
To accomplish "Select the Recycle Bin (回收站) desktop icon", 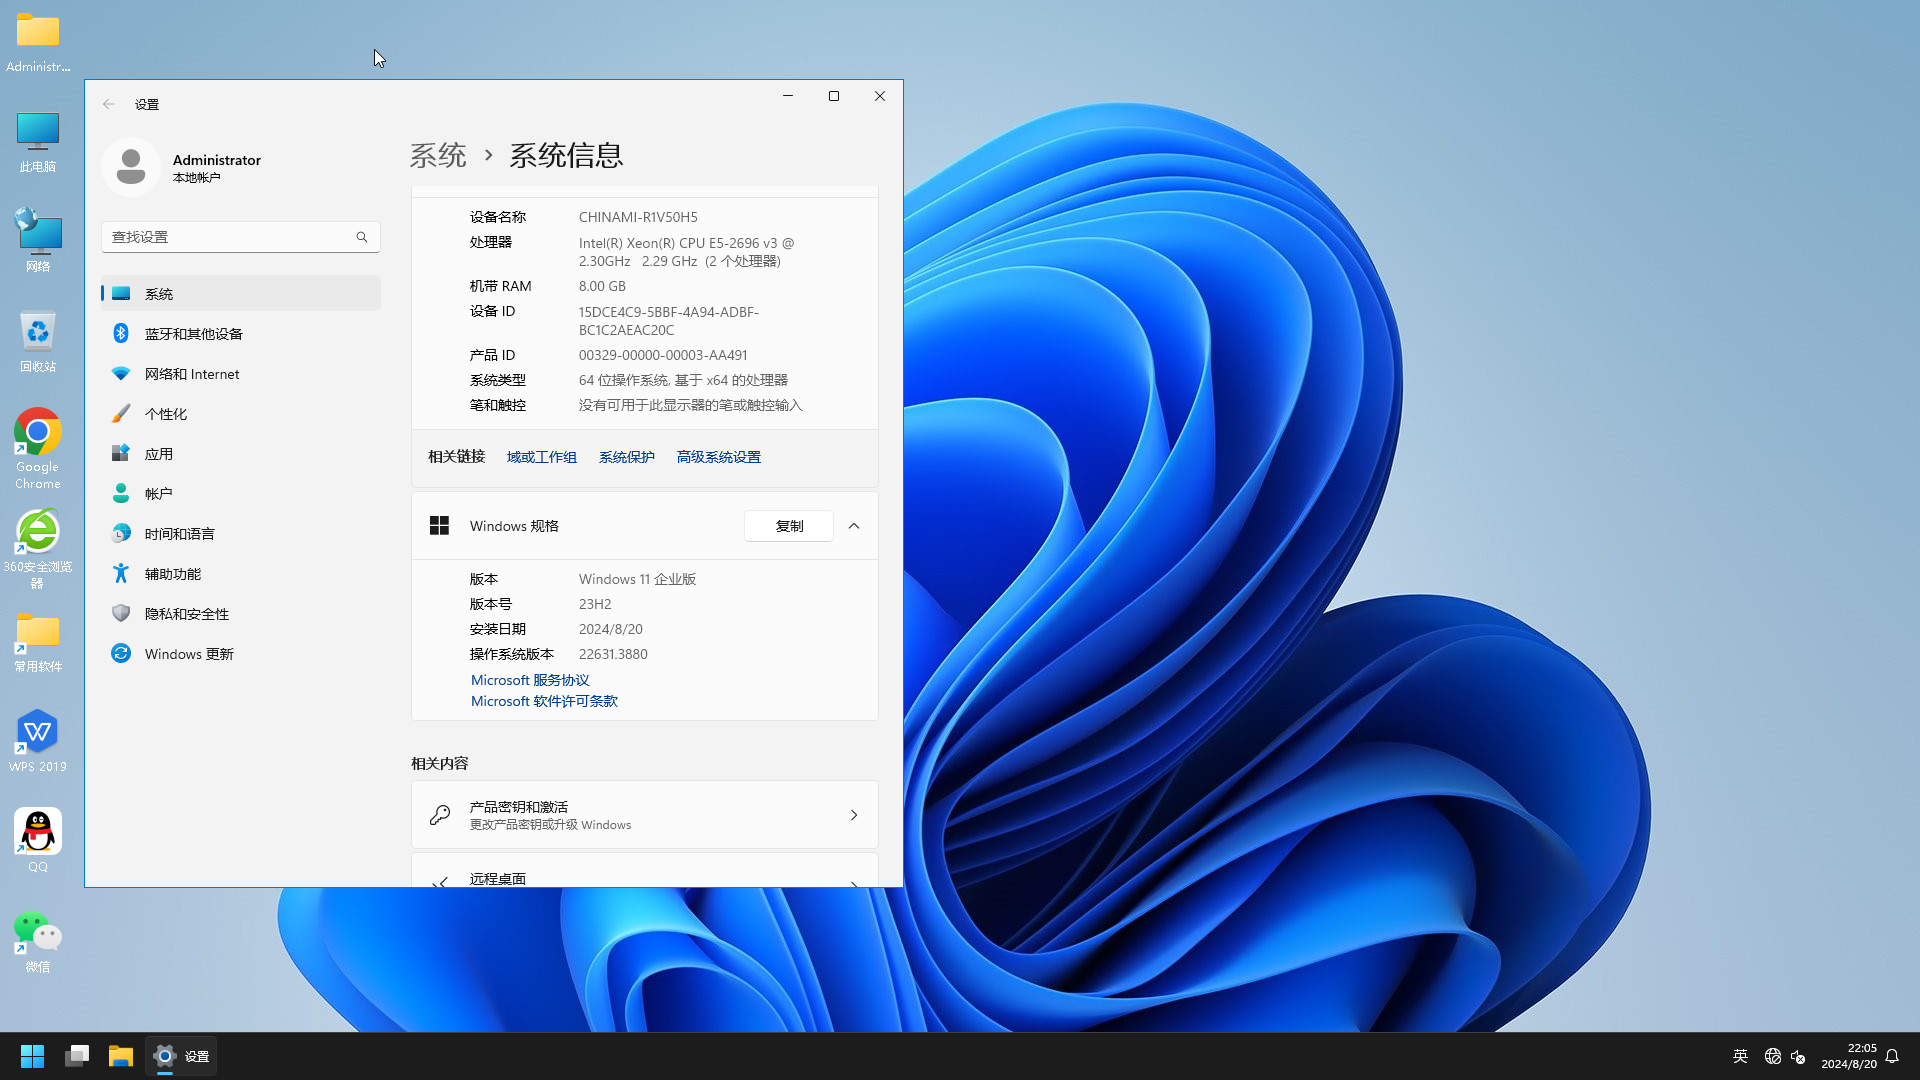I will pos(38,342).
